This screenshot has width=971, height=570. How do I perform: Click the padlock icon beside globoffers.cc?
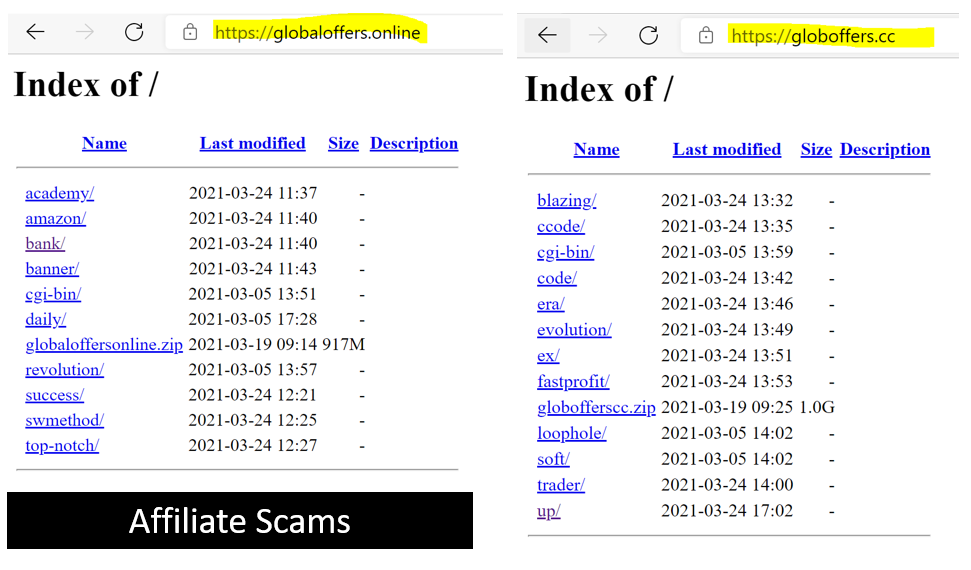pyautogui.click(x=705, y=35)
